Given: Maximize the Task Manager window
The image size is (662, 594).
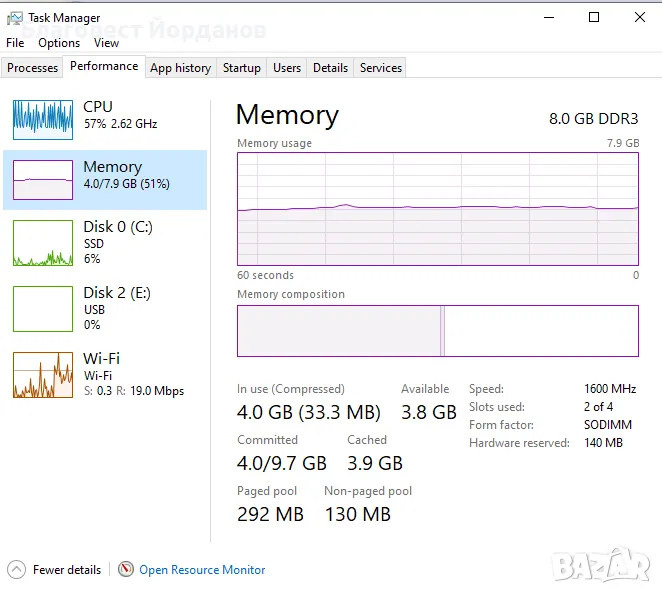Looking at the screenshot, I should (x=594, y=17).
